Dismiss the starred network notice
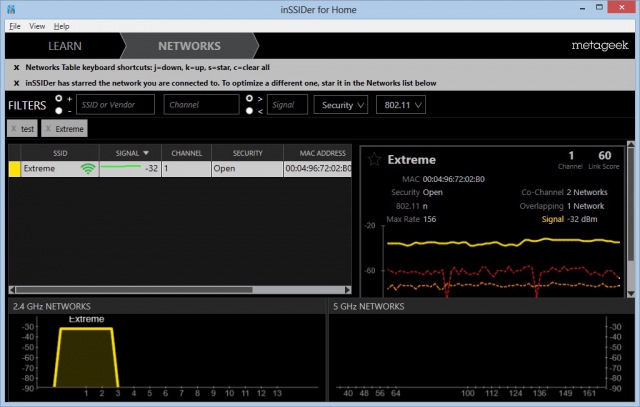 [x=16, y=83]
